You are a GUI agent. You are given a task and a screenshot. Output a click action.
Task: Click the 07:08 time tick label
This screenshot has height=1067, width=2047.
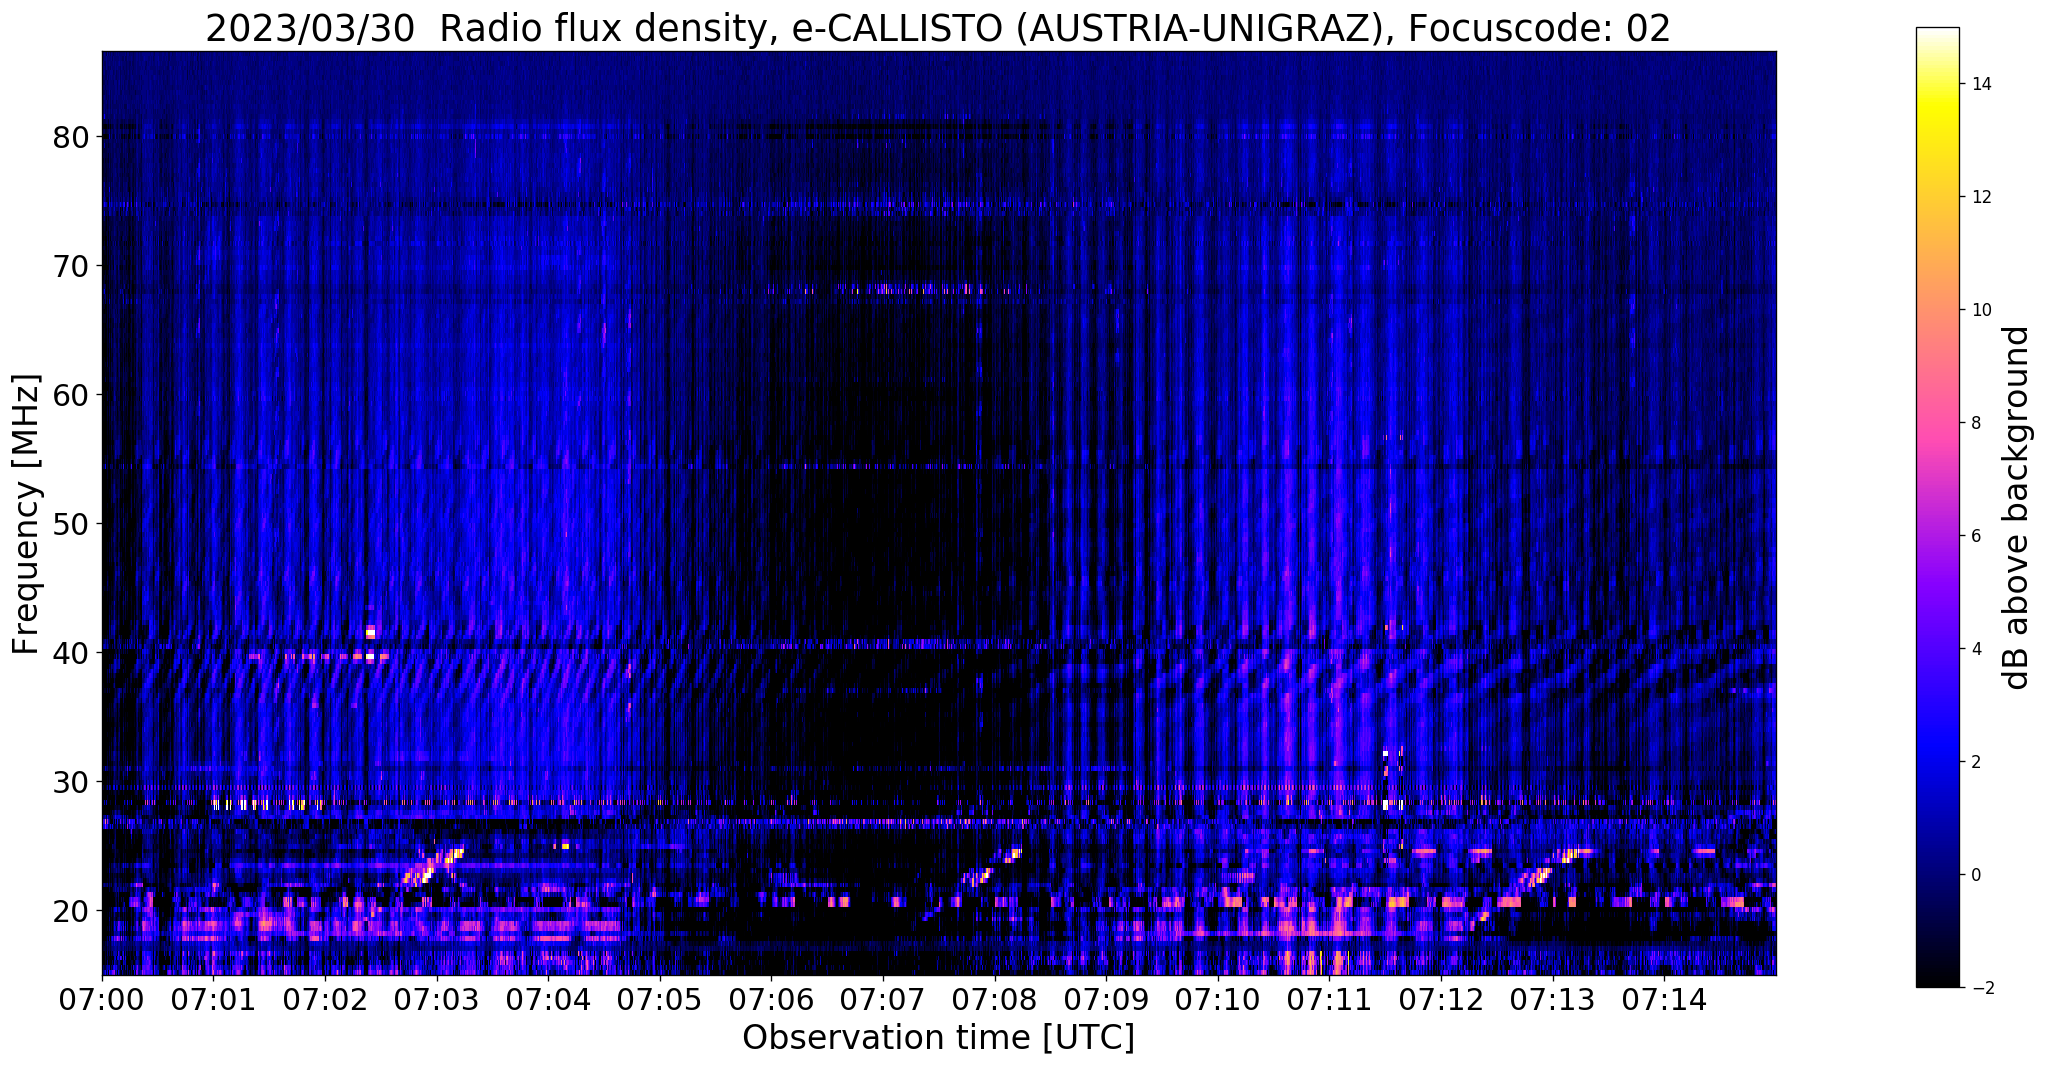click(994, 999)
